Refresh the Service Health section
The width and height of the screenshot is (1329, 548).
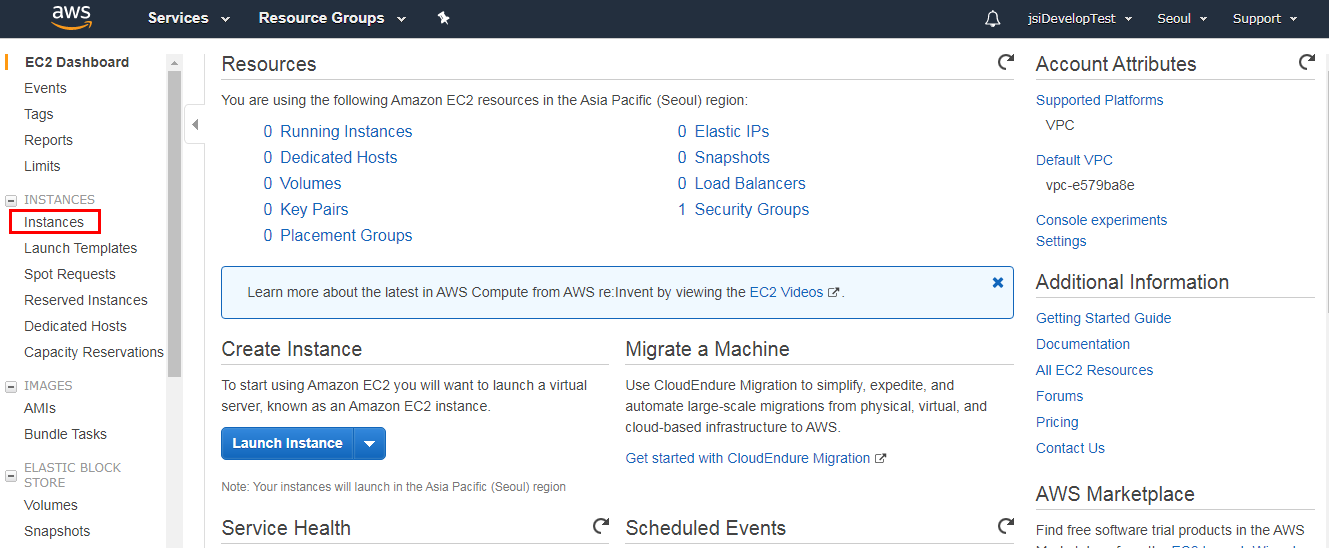click(x=600, y=526)
